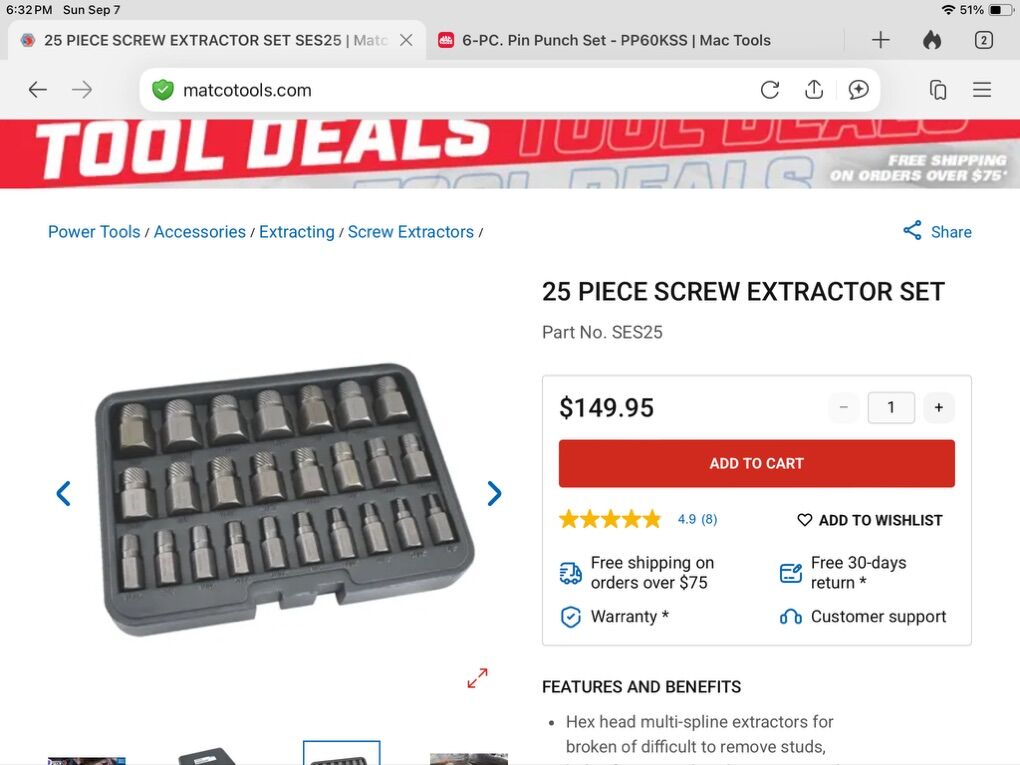Open the Screw Extractors breadcrumb link
Viewport: 1020px width, 765px height.
click(x=410, y=232)
